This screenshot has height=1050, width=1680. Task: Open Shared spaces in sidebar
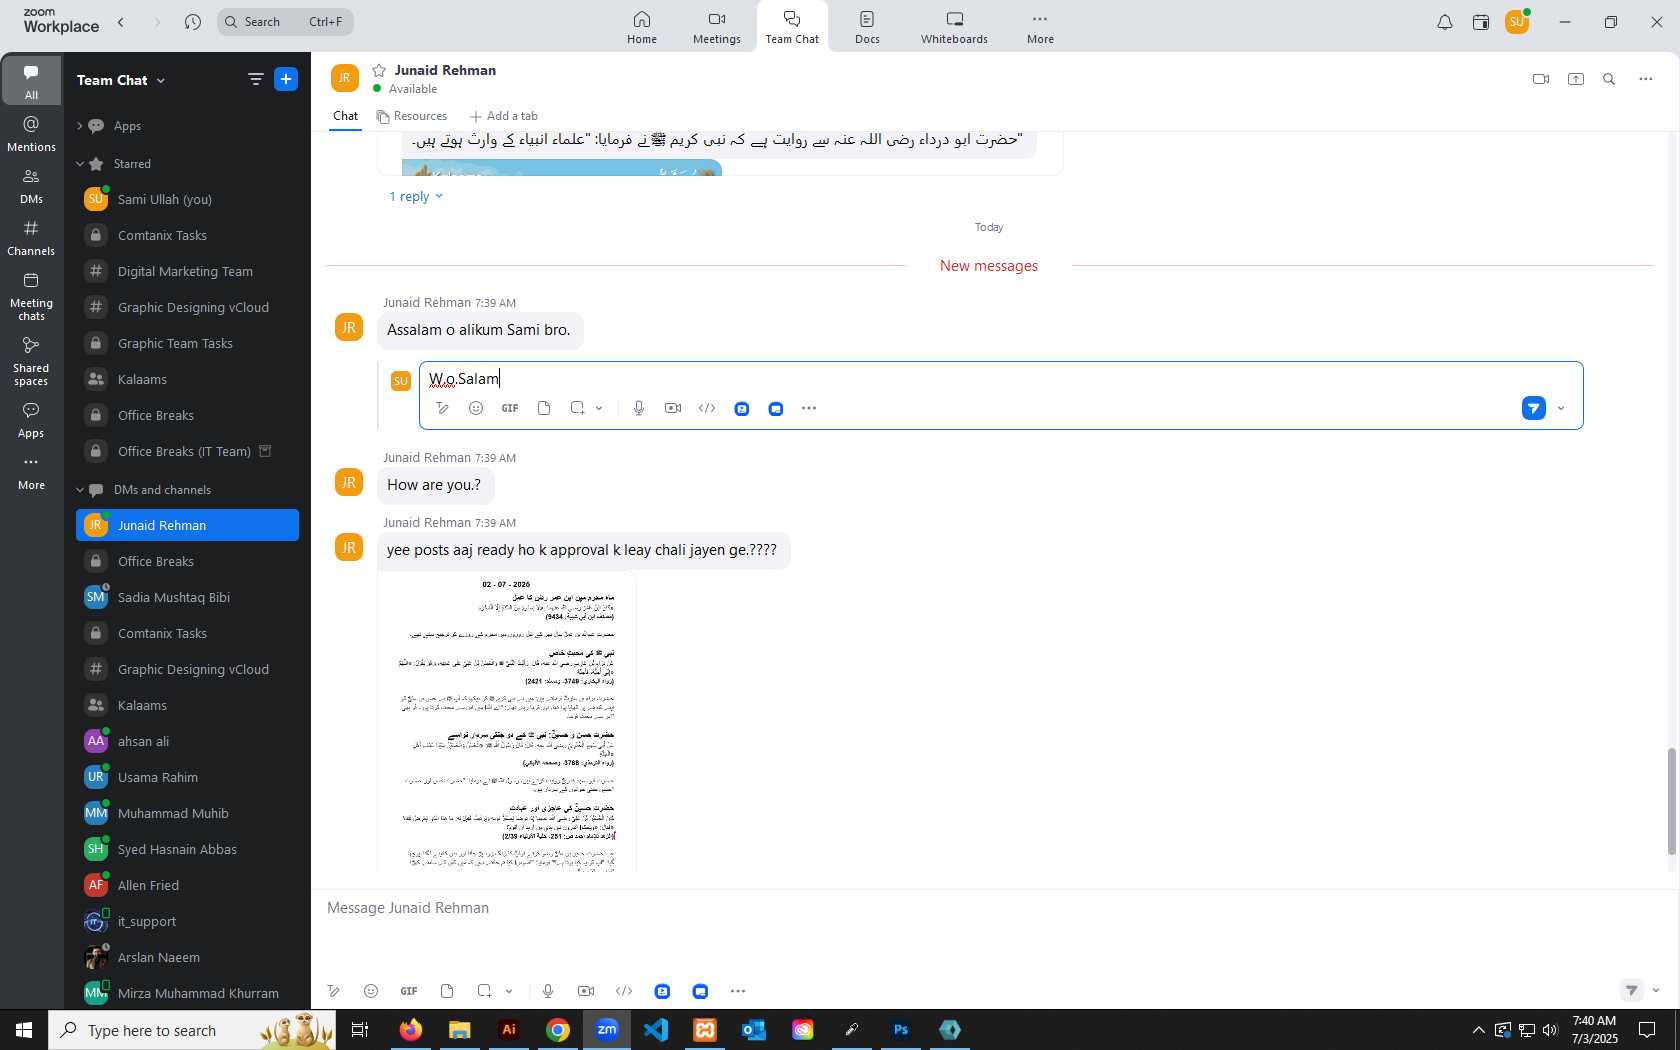tap(31, 361)
